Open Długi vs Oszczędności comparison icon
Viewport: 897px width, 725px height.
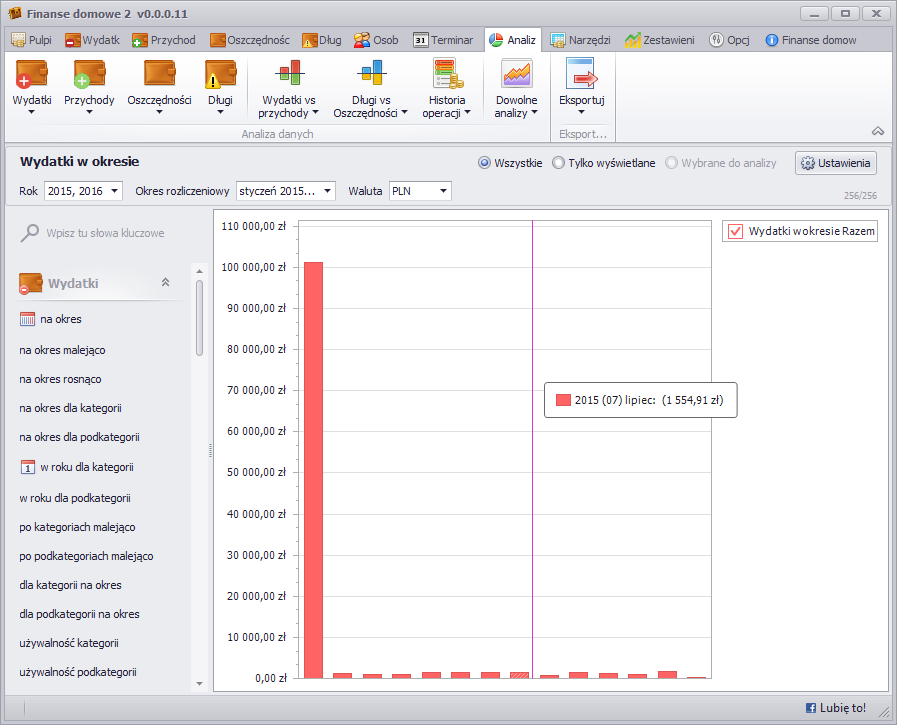(370, 75)
